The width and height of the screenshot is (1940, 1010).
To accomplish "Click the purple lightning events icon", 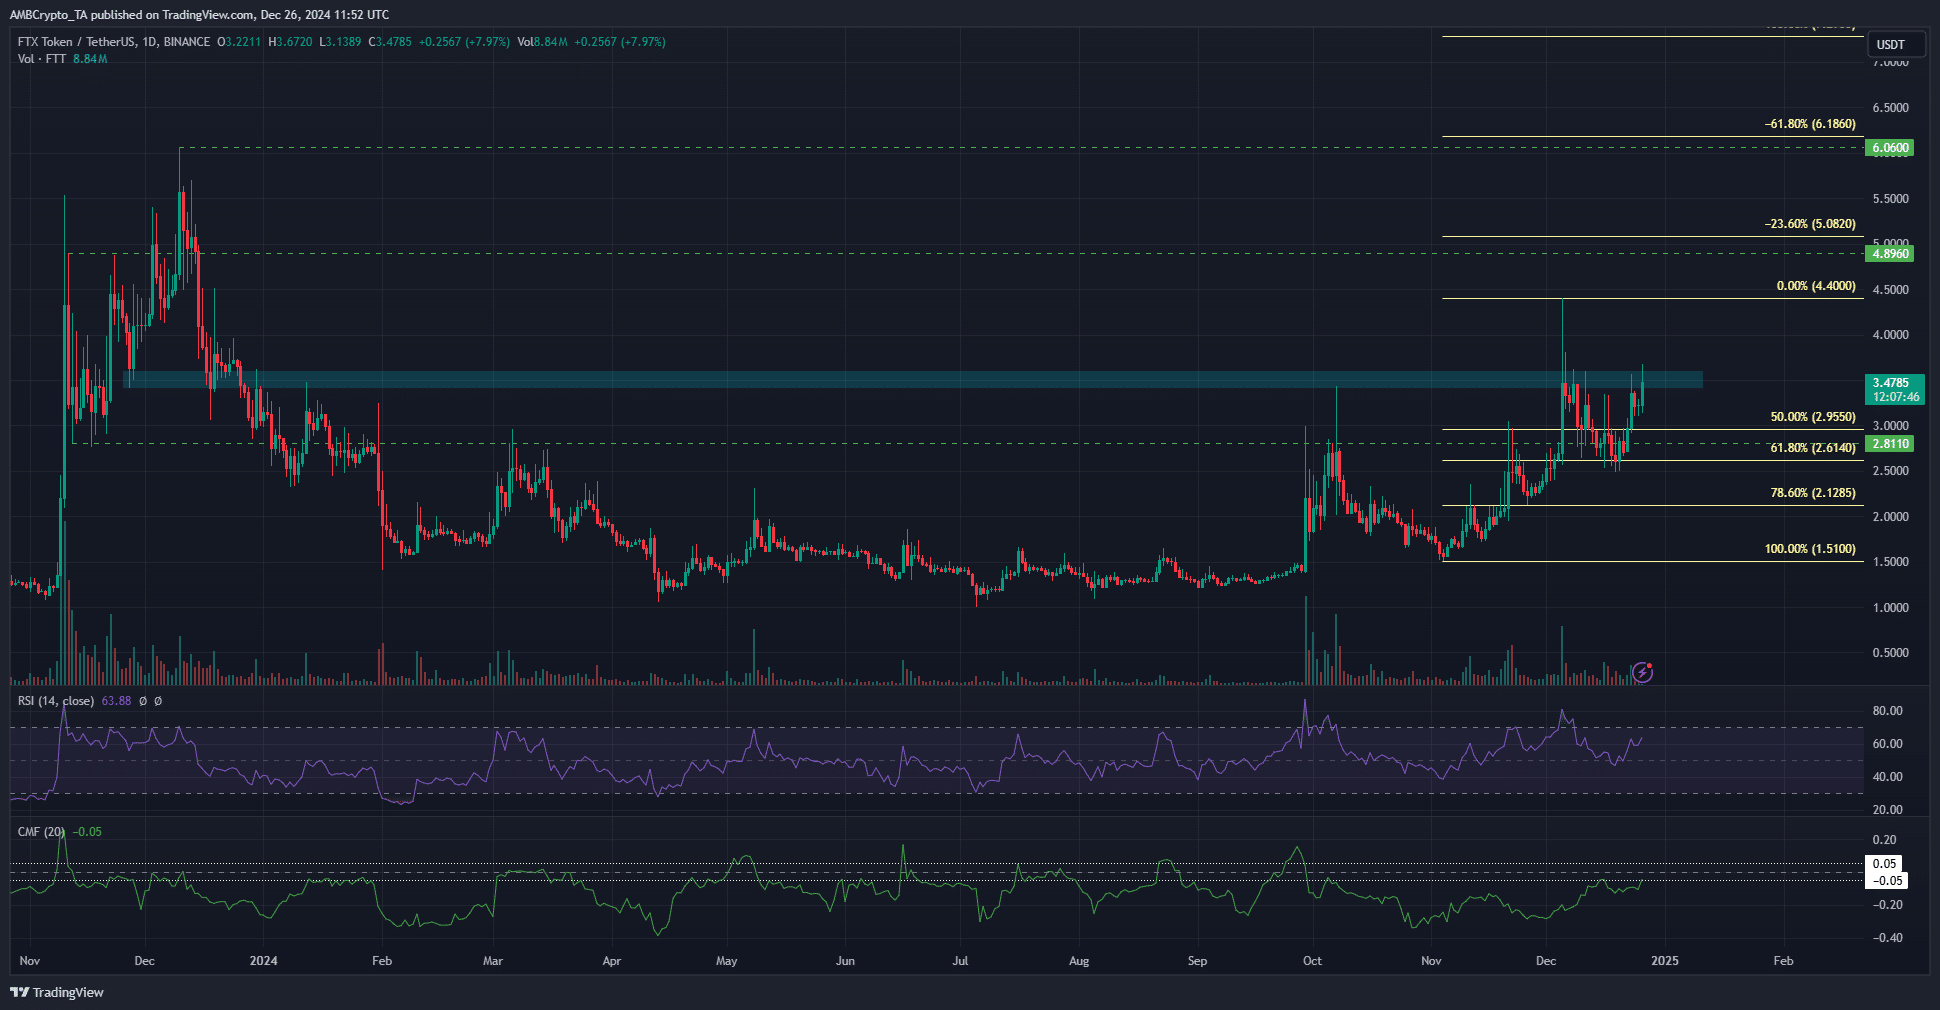I will coord(1642,672).
